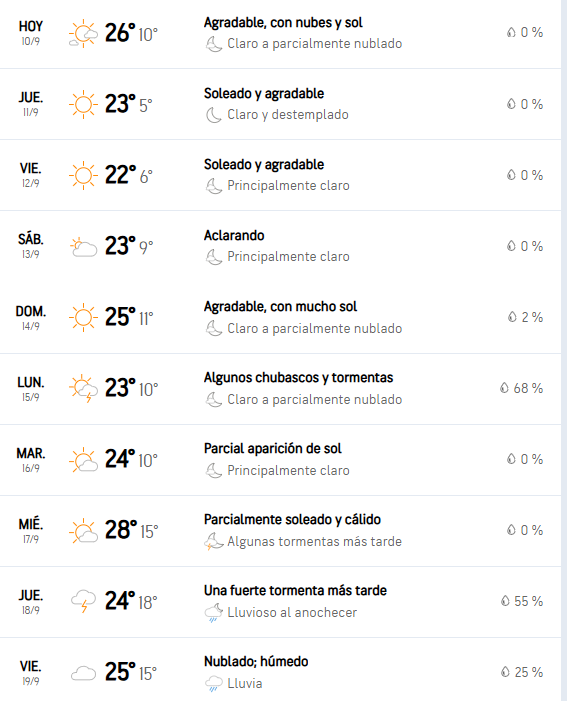567x701 pixels.
Task: Click the raindrop icon next to 68 %
Action: pos(504,388)
